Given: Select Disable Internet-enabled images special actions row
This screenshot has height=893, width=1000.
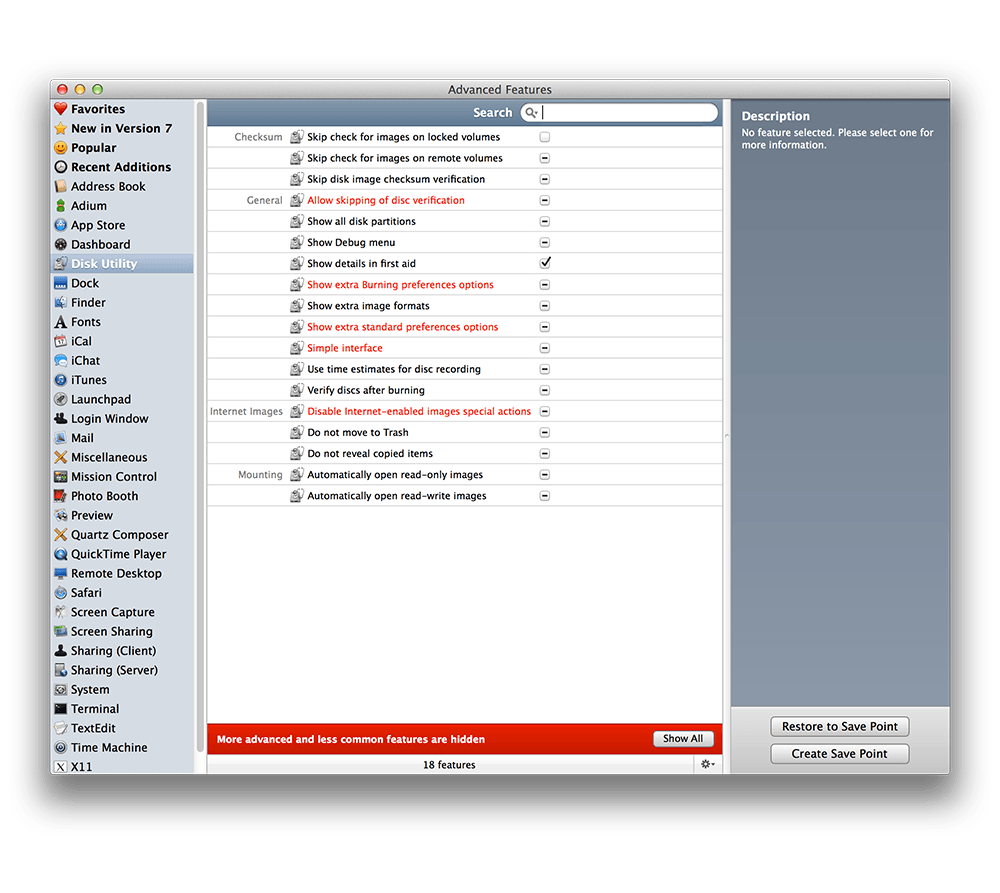Looking at the screenshot, I should [464, 411].
